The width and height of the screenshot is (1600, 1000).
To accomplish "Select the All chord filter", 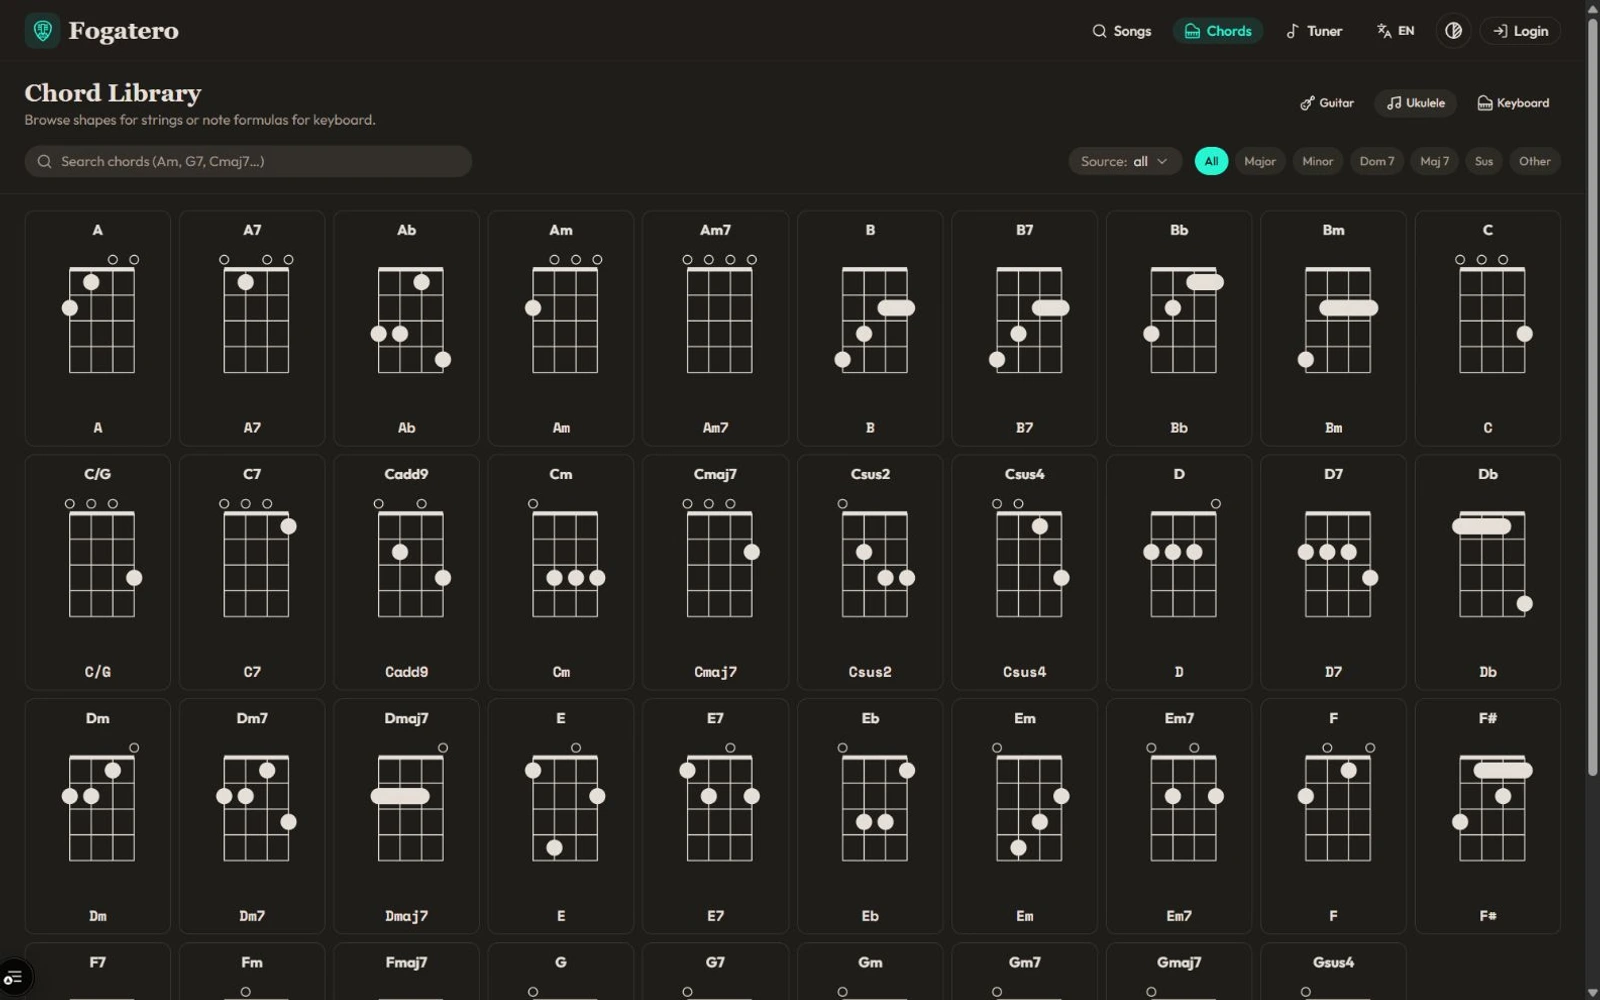I will [1211, 161].
